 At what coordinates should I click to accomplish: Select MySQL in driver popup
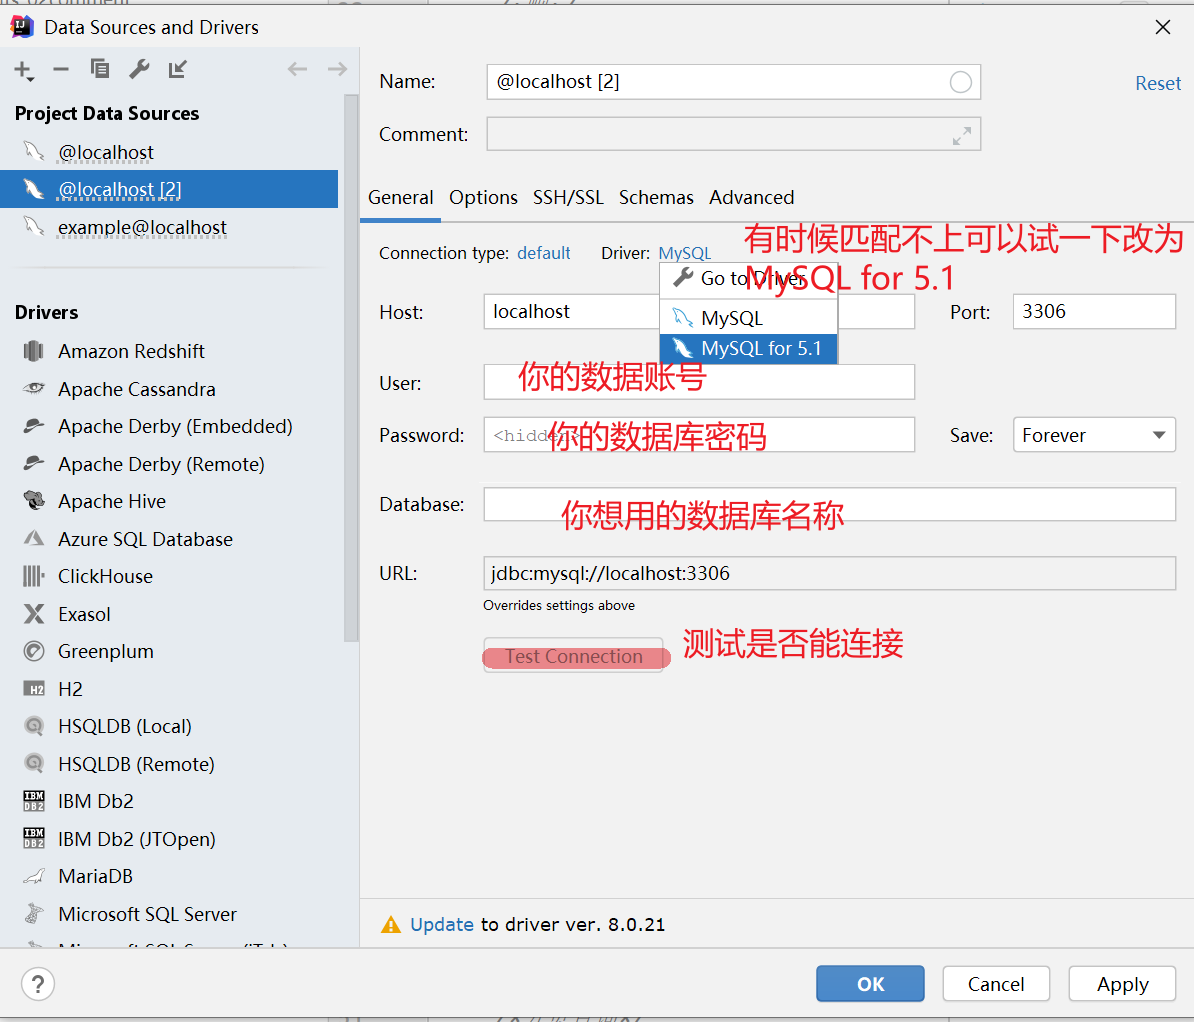tap(749, 318)
